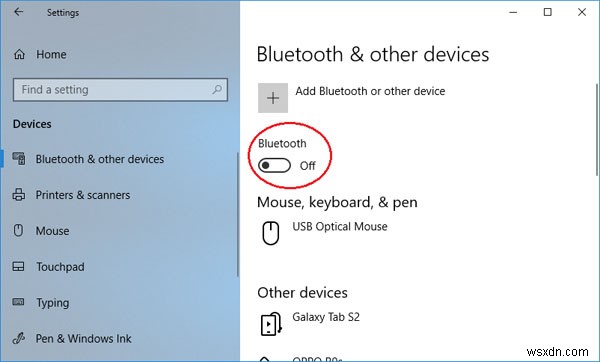Click the Find a setting search box

click(x=121, y=90)
